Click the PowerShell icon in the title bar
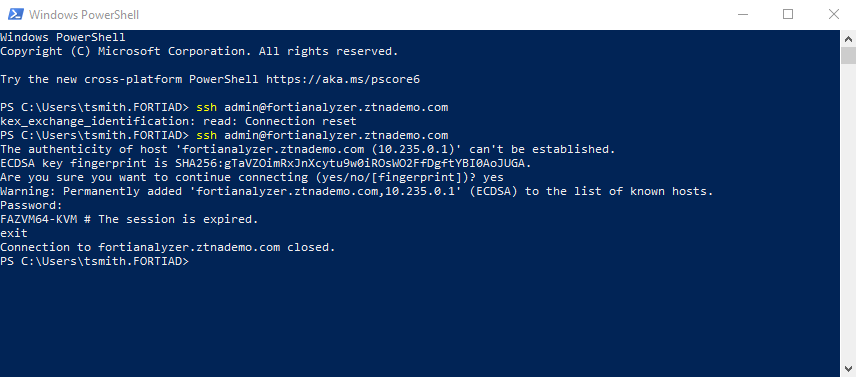 [x=15, y=15]
